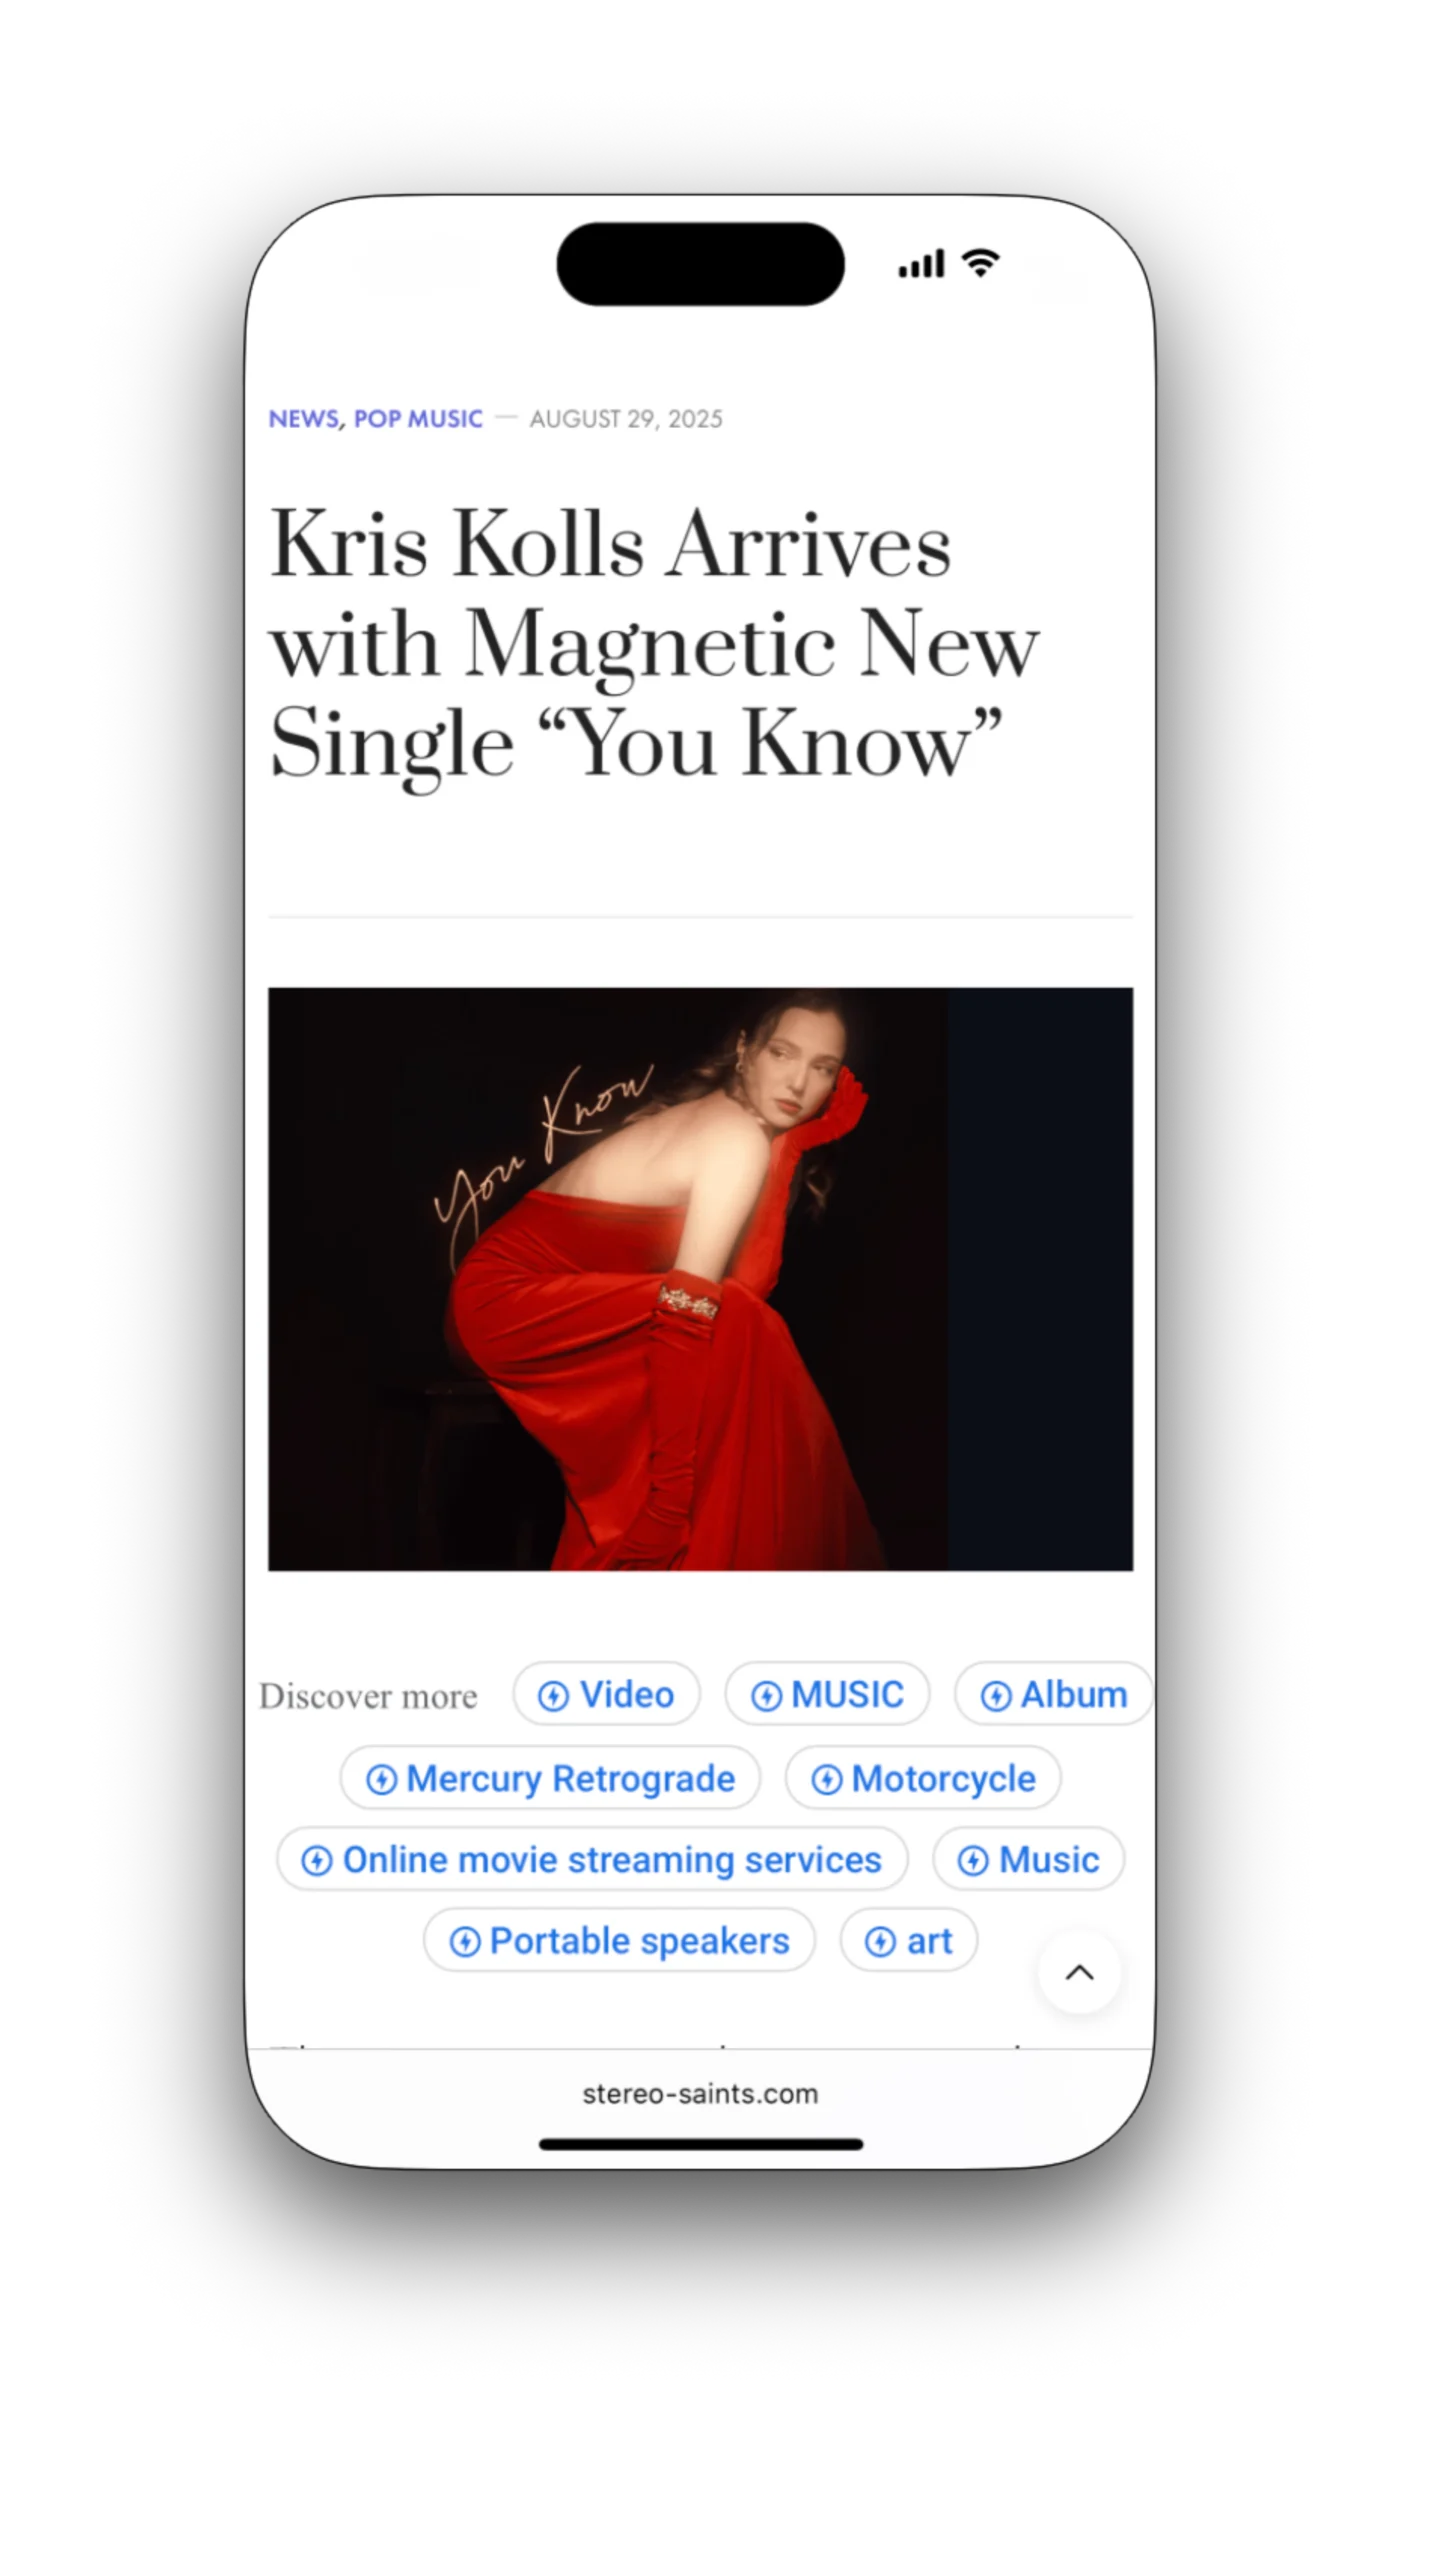Screen dimensions: 1440x2560
Task: Click the lightning icon on the Video chip
Action: [553, 1696]
